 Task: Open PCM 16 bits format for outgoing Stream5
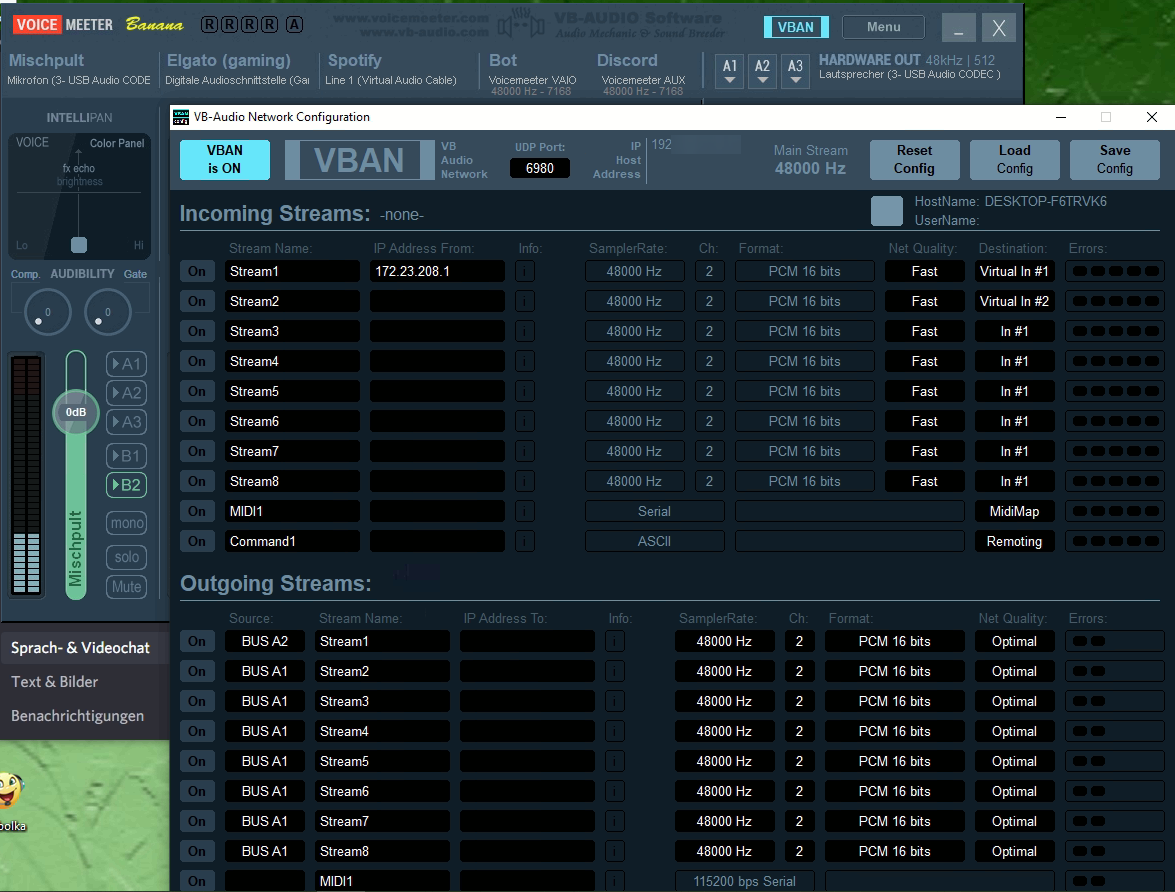895,762
